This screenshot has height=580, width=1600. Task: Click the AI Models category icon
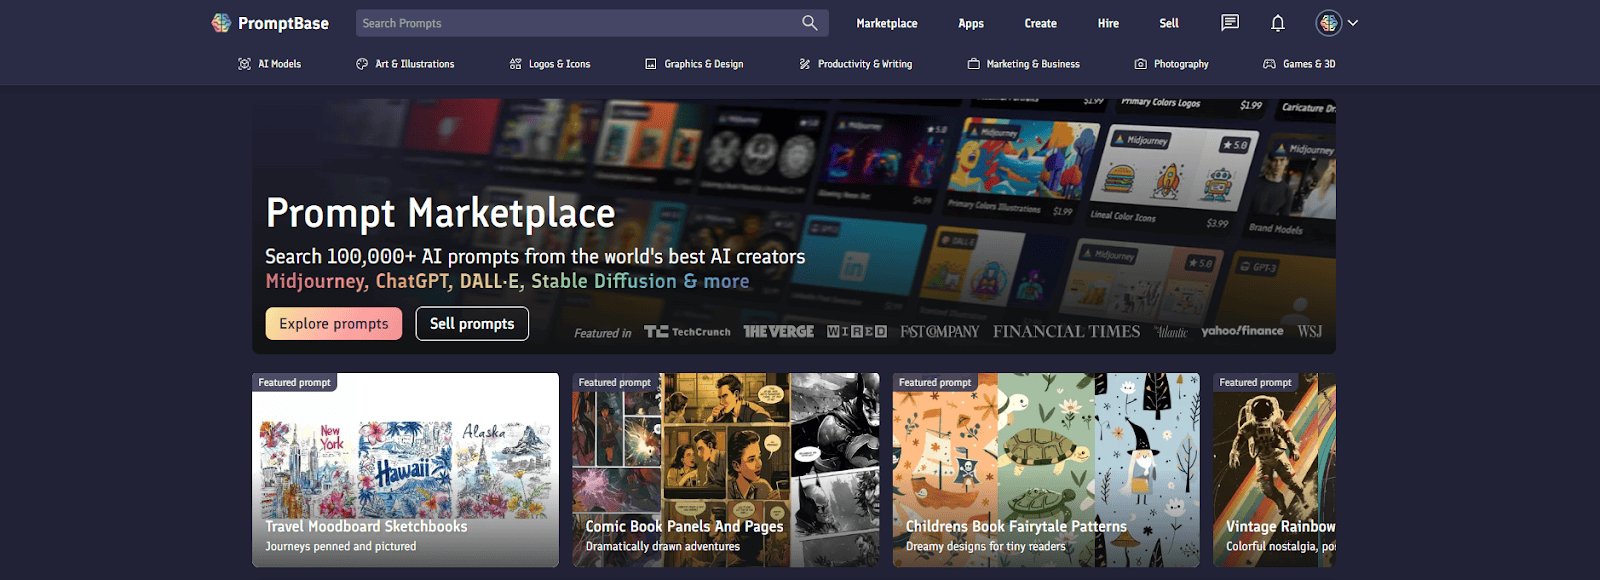[x=244, y=64]
